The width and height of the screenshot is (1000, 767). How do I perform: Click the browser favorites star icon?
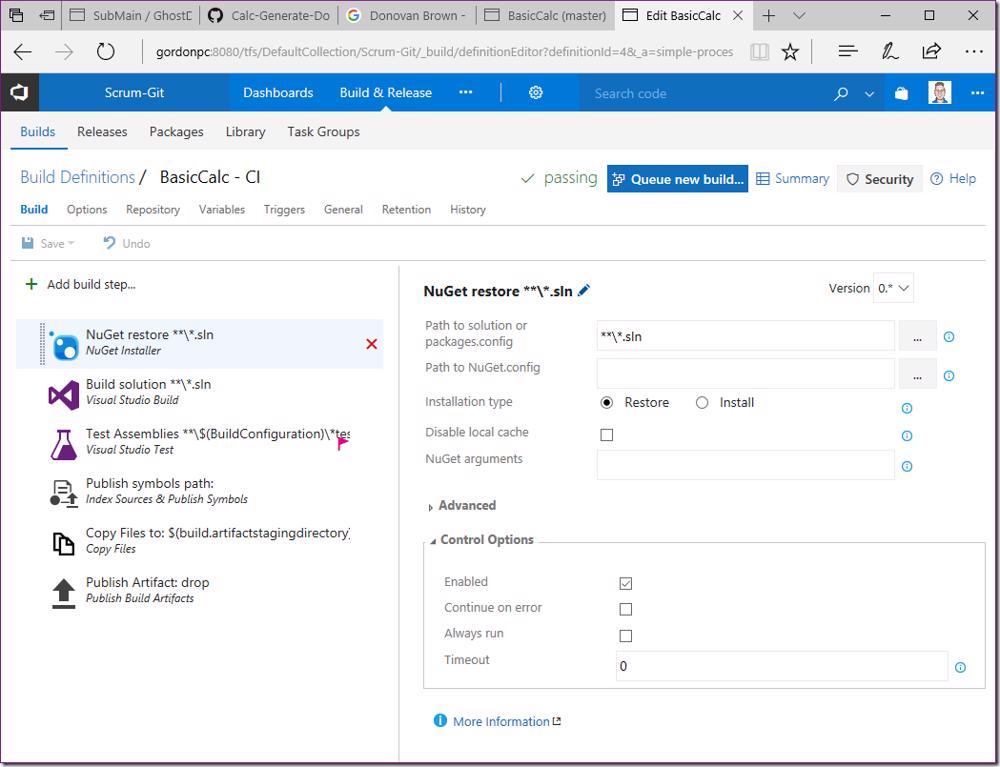(x=790, y=52)
